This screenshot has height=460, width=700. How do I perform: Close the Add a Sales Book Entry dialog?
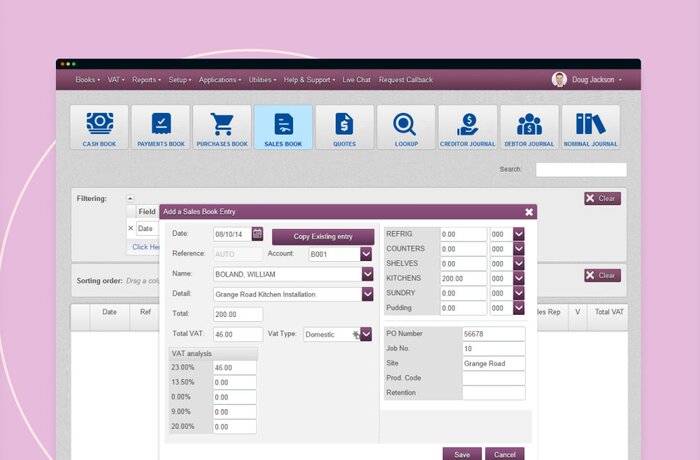[529, 212]
